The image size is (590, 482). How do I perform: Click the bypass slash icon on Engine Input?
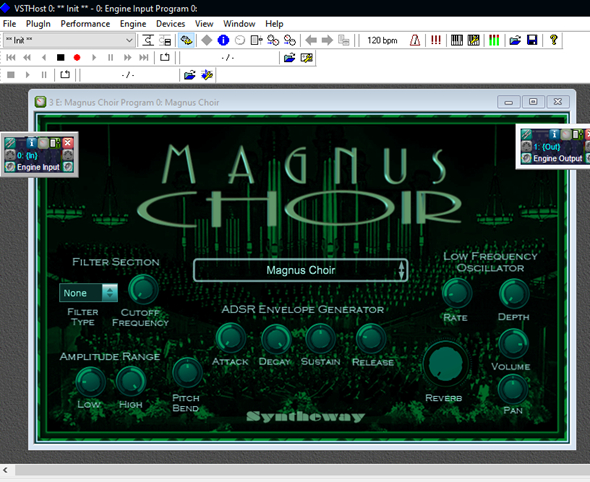[10, 143]
